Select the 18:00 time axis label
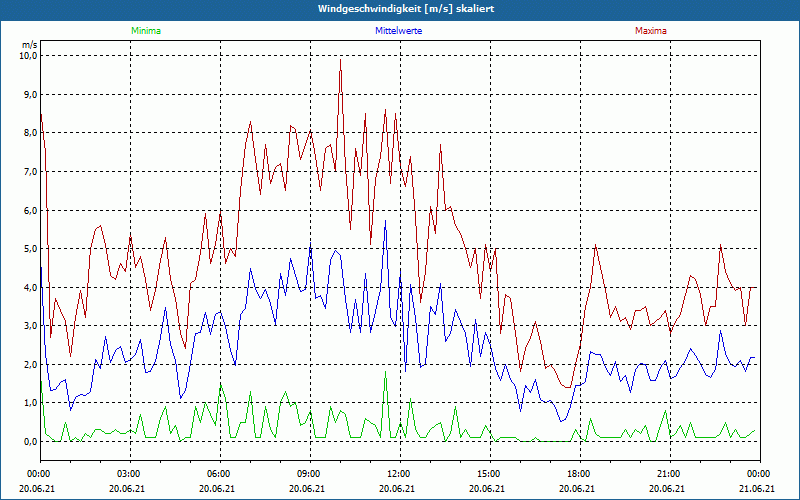Image resolution: width=800 pixels, height=500 pixels. point(578,474)
